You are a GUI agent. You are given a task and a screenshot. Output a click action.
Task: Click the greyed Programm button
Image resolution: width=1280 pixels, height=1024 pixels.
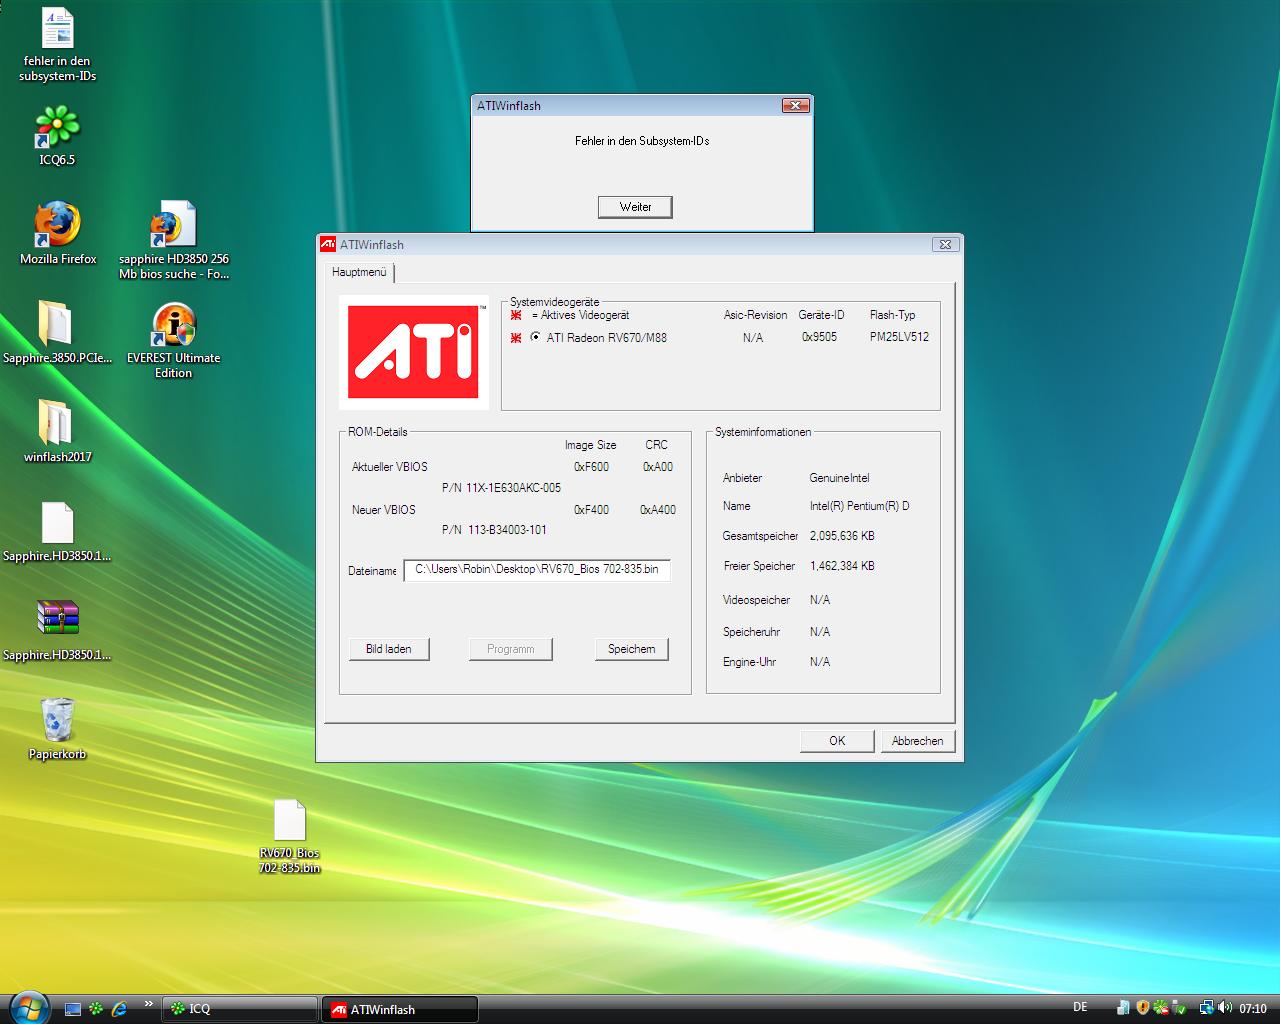(x=511, y=649)
